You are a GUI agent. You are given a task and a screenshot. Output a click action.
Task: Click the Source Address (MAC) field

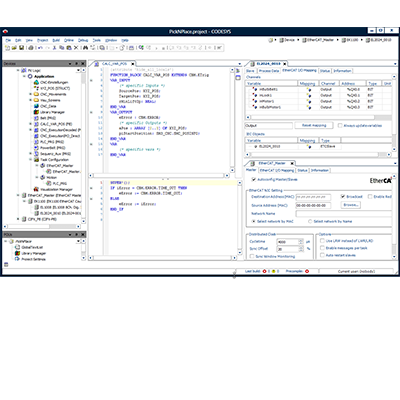[x=313, y=205]
